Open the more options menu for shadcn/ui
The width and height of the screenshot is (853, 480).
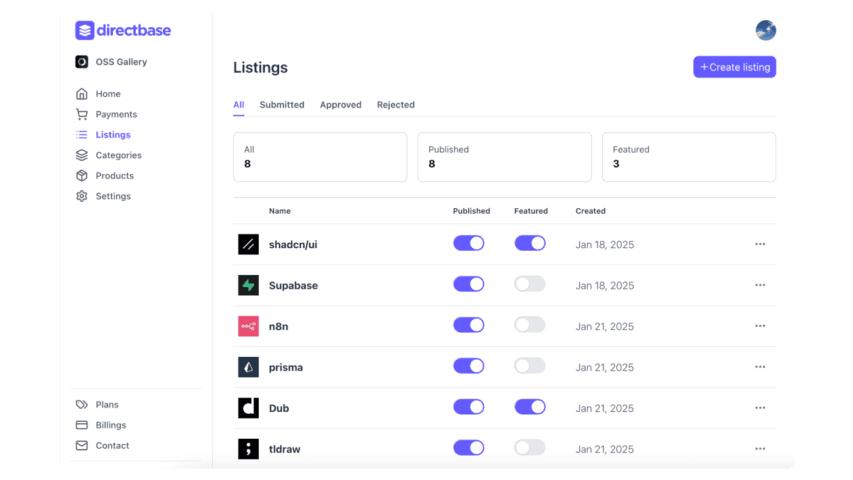pos(760,244)
